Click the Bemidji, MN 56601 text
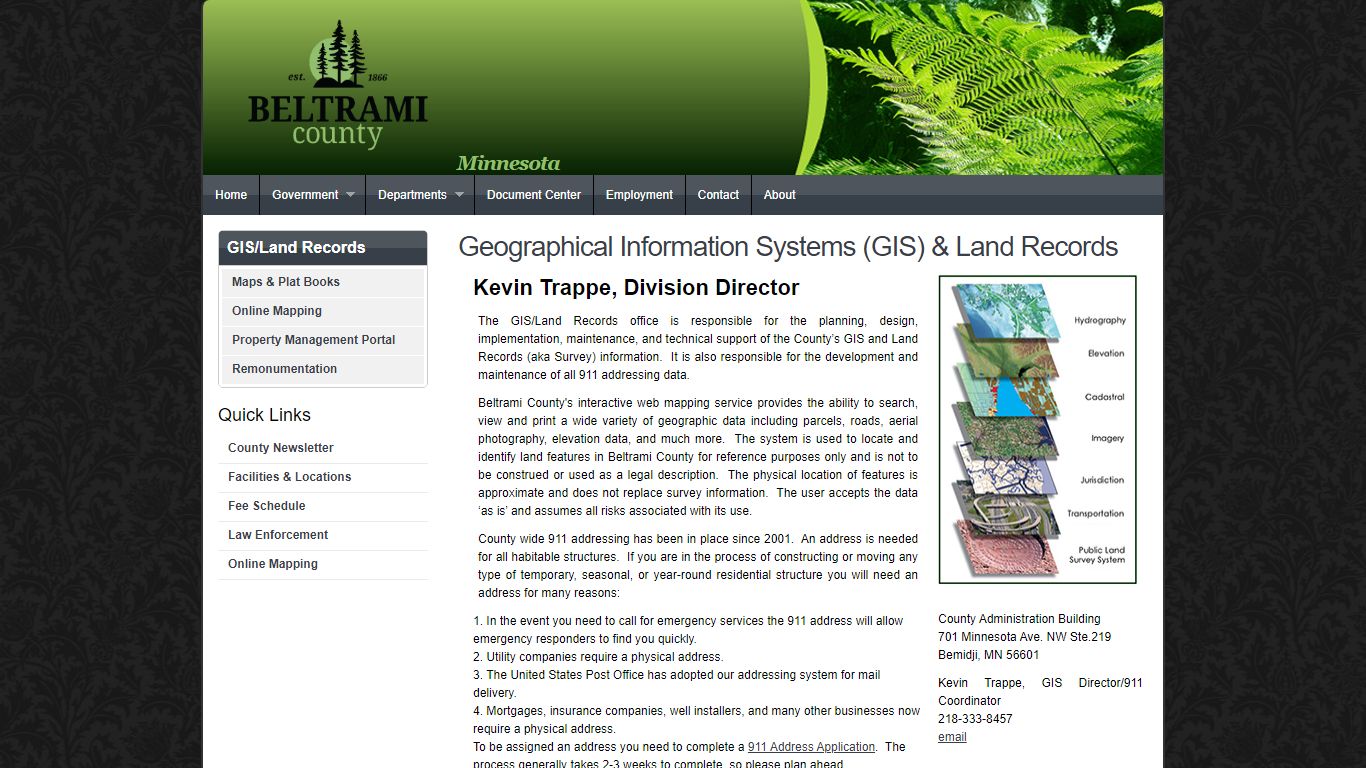Viewport: 1366px width, 768px height. [x=988, y=655]
